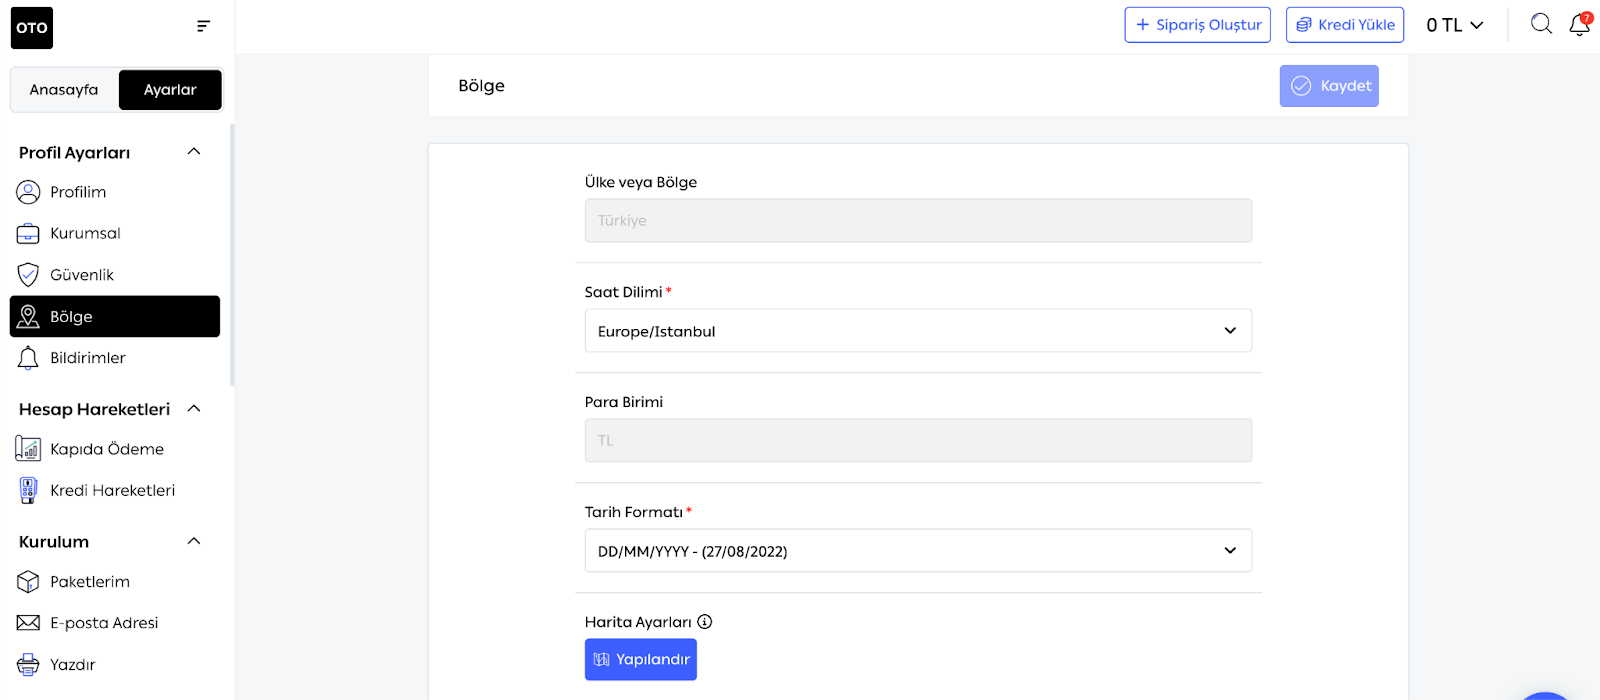The width and height of the screenshot is (1600, 700).
Task: Open the notifications bell in the header
Action: 1580,24
